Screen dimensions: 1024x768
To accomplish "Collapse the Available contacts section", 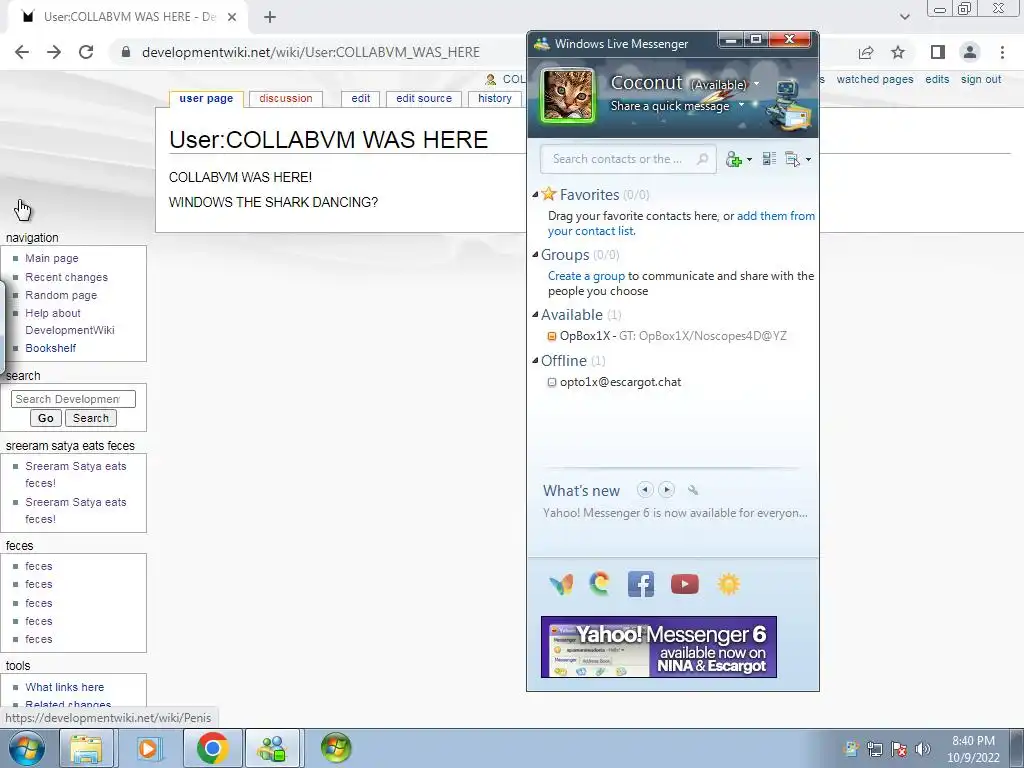I will click(x=536, y=315).
